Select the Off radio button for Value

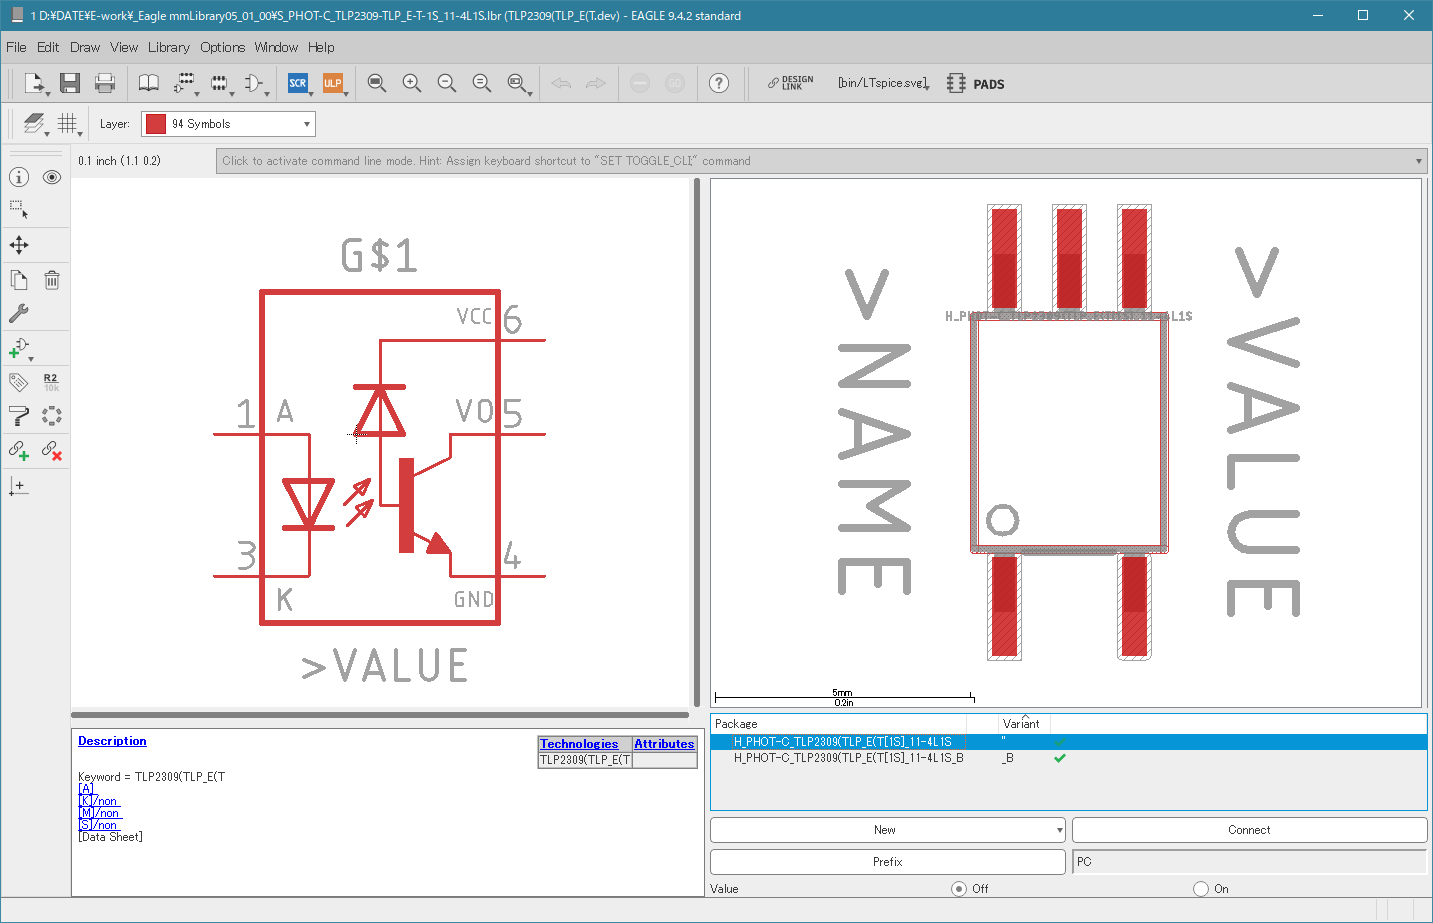coord(959,888)
